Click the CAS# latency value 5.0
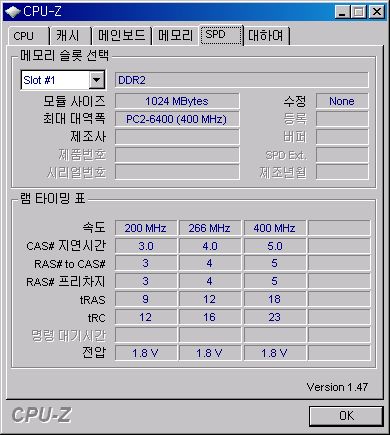The image size is (390, 435). point(275,246)
